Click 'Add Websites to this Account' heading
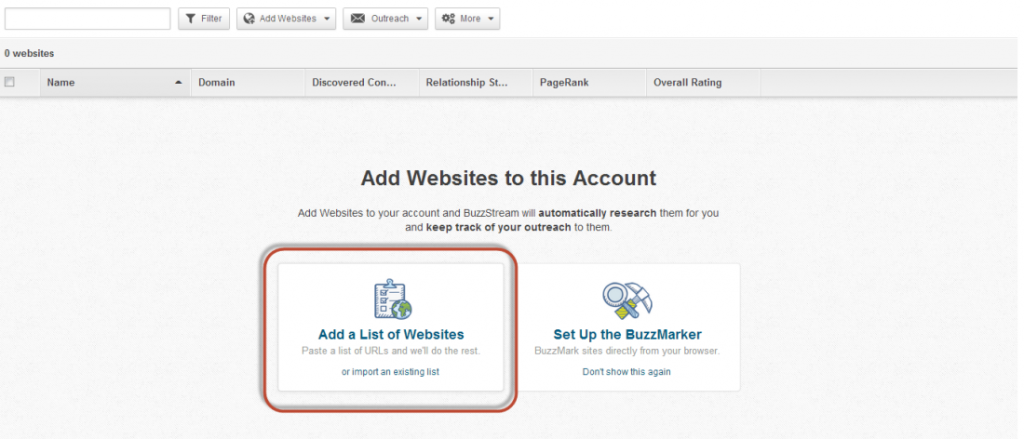Viewport: 1024px width, 439px height. [x=509, y=178]
